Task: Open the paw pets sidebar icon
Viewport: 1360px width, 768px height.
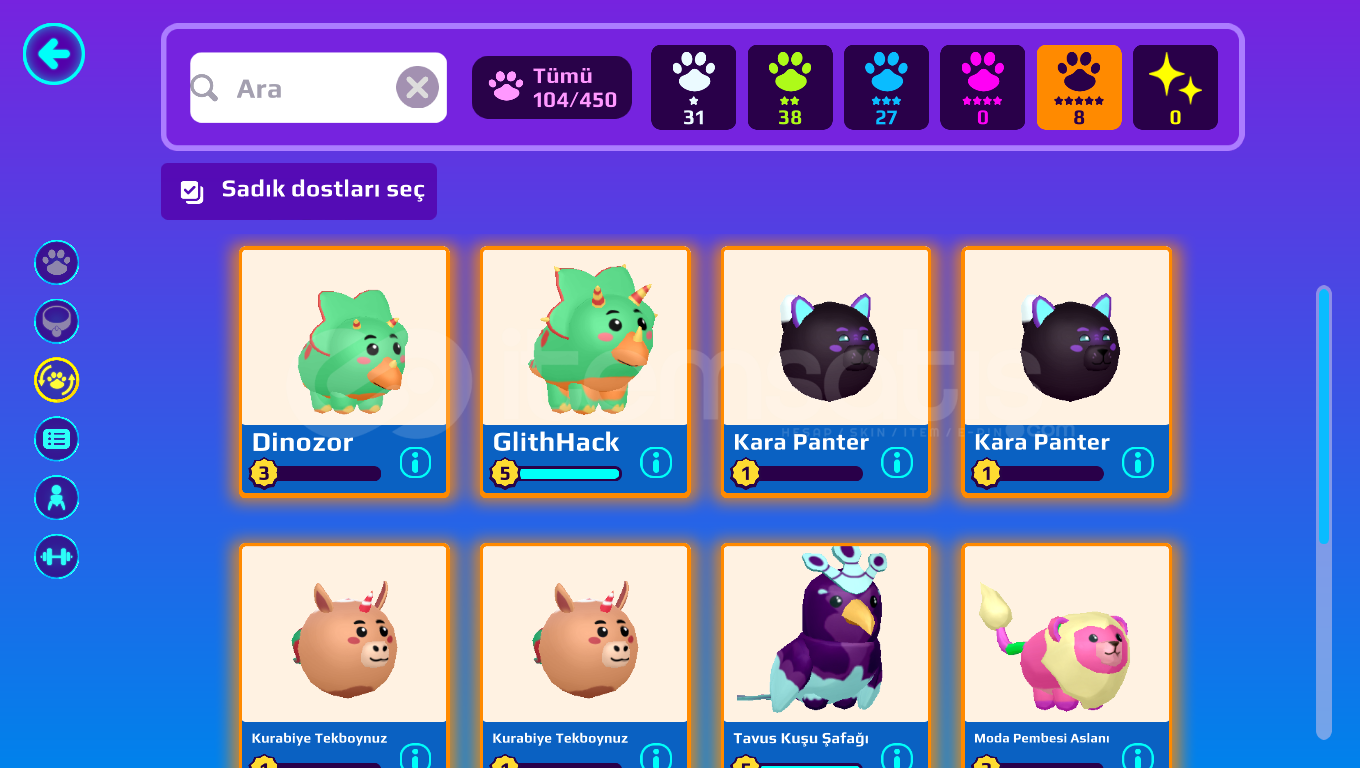Action: (x=57, y=263)
